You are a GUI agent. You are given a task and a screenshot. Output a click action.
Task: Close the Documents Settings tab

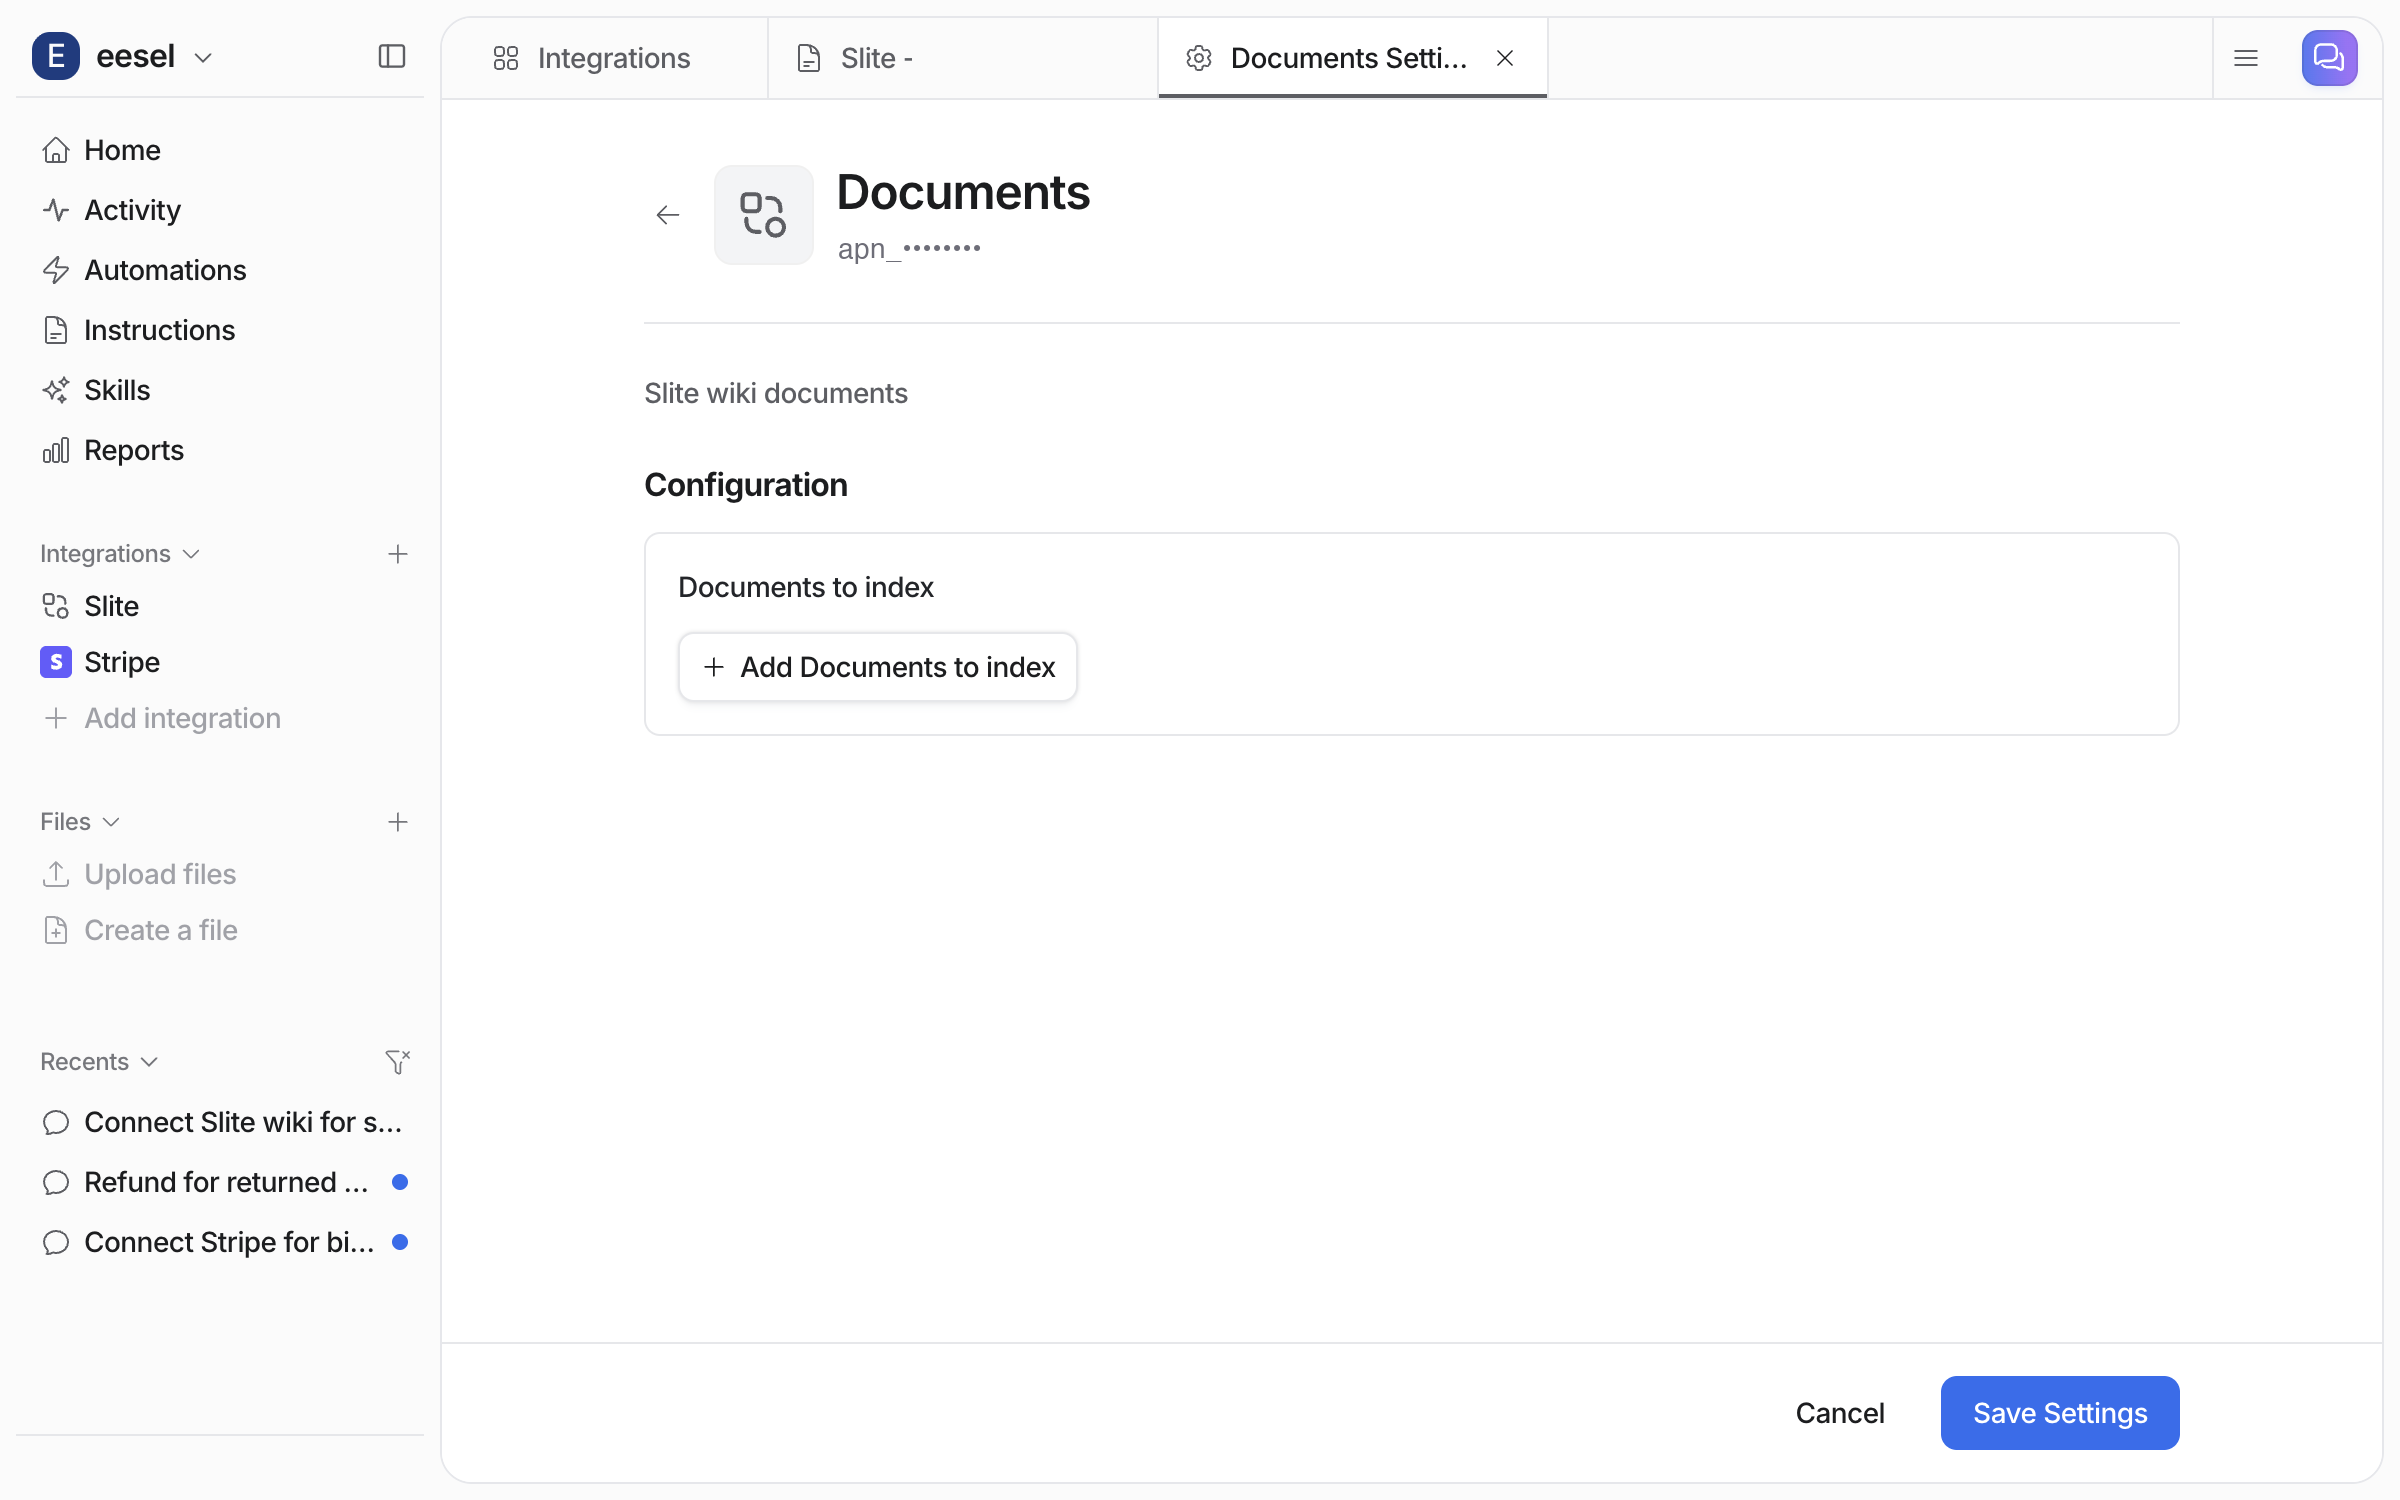point(1505,58)
